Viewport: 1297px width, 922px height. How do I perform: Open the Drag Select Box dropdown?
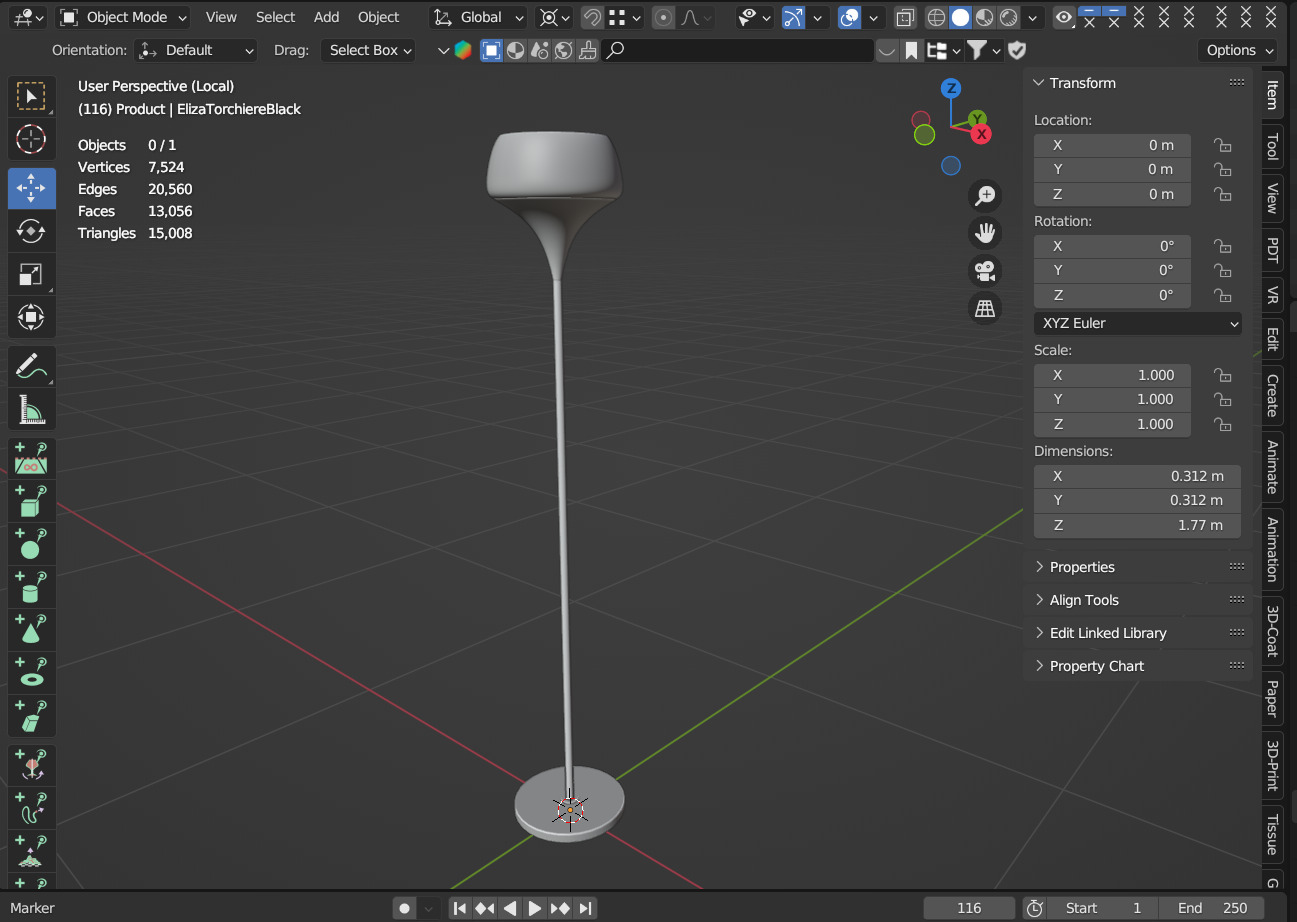pyautogui.click(x=368, y=50)
